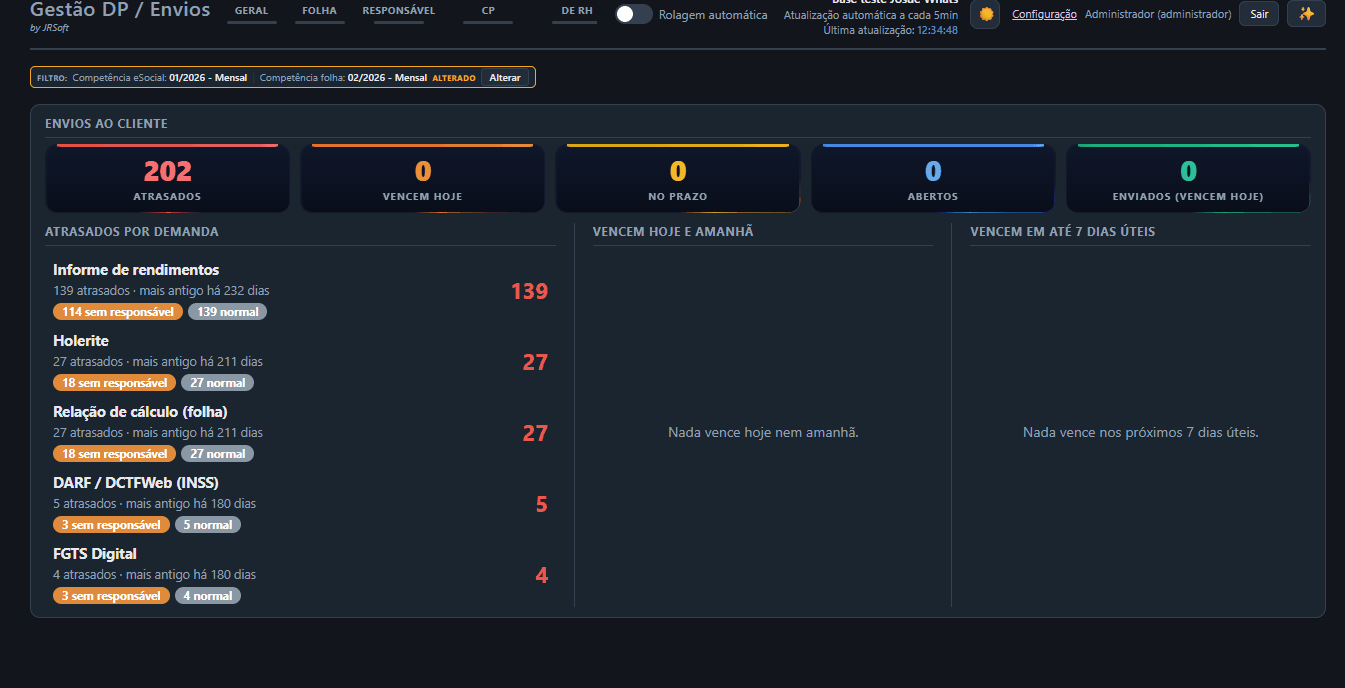Click the red 139 count
The image size is (1345, 688).
click(x=529, y=291)
